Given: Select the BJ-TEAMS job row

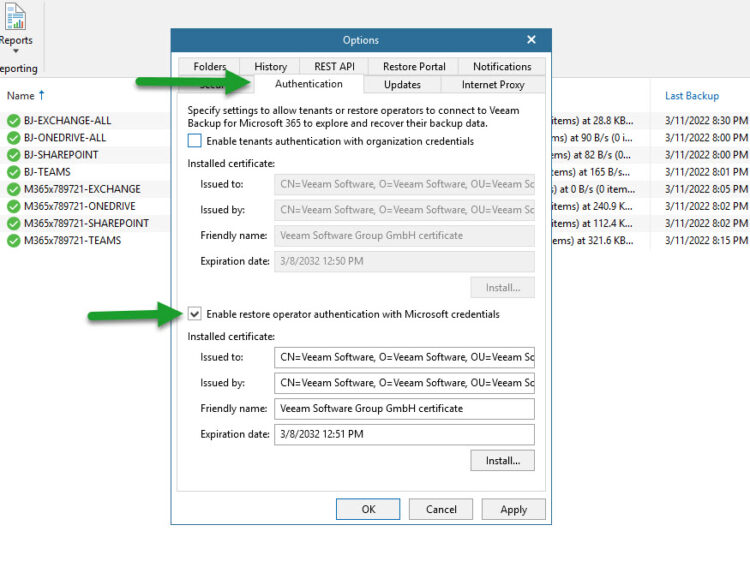Looking at the screenshot, I should [x=47, y=172].
